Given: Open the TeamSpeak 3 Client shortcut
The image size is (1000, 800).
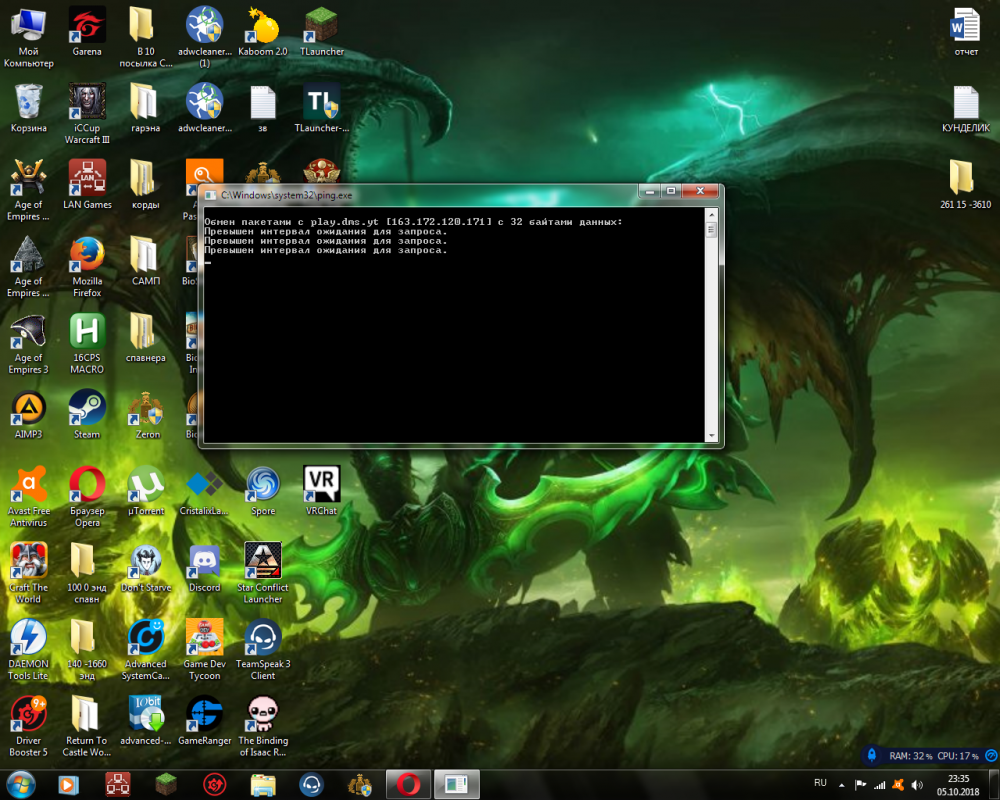Looking at the screenshot, I should pos(262,640).
